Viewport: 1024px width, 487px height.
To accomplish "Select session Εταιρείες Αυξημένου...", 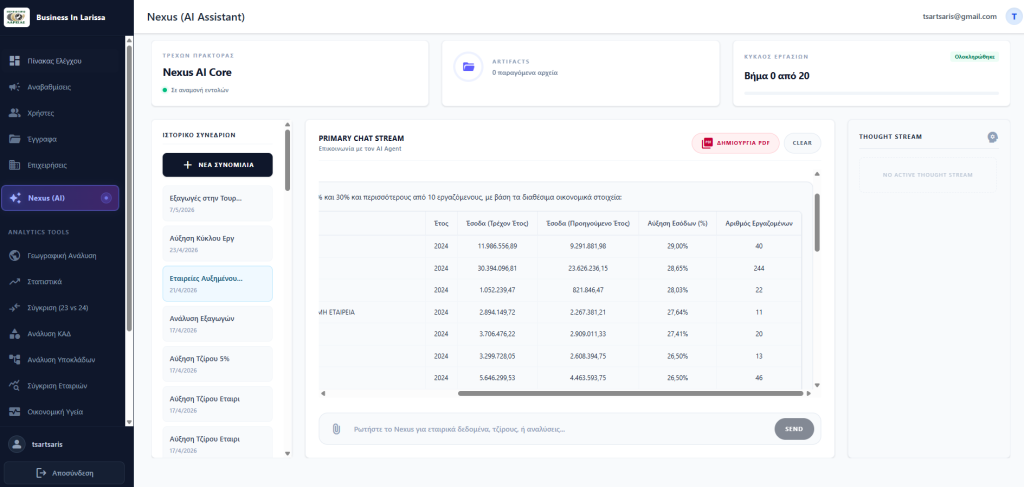I will (x=217, y=283).
